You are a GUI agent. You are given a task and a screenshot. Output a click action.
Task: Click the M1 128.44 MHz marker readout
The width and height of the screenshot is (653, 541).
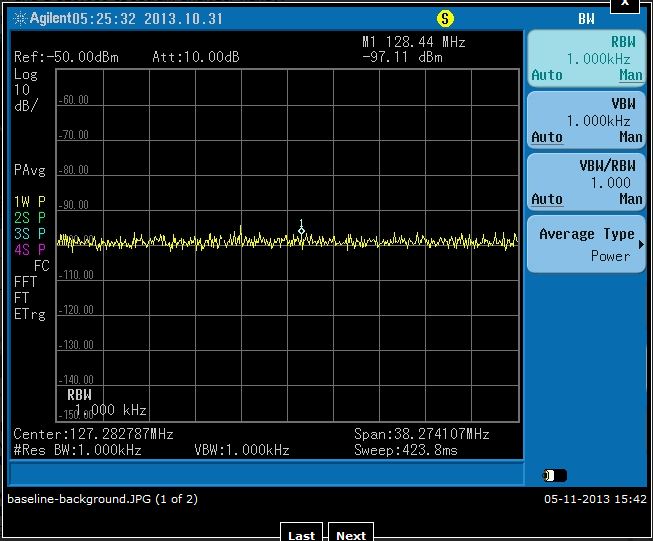tap(414, 42)
